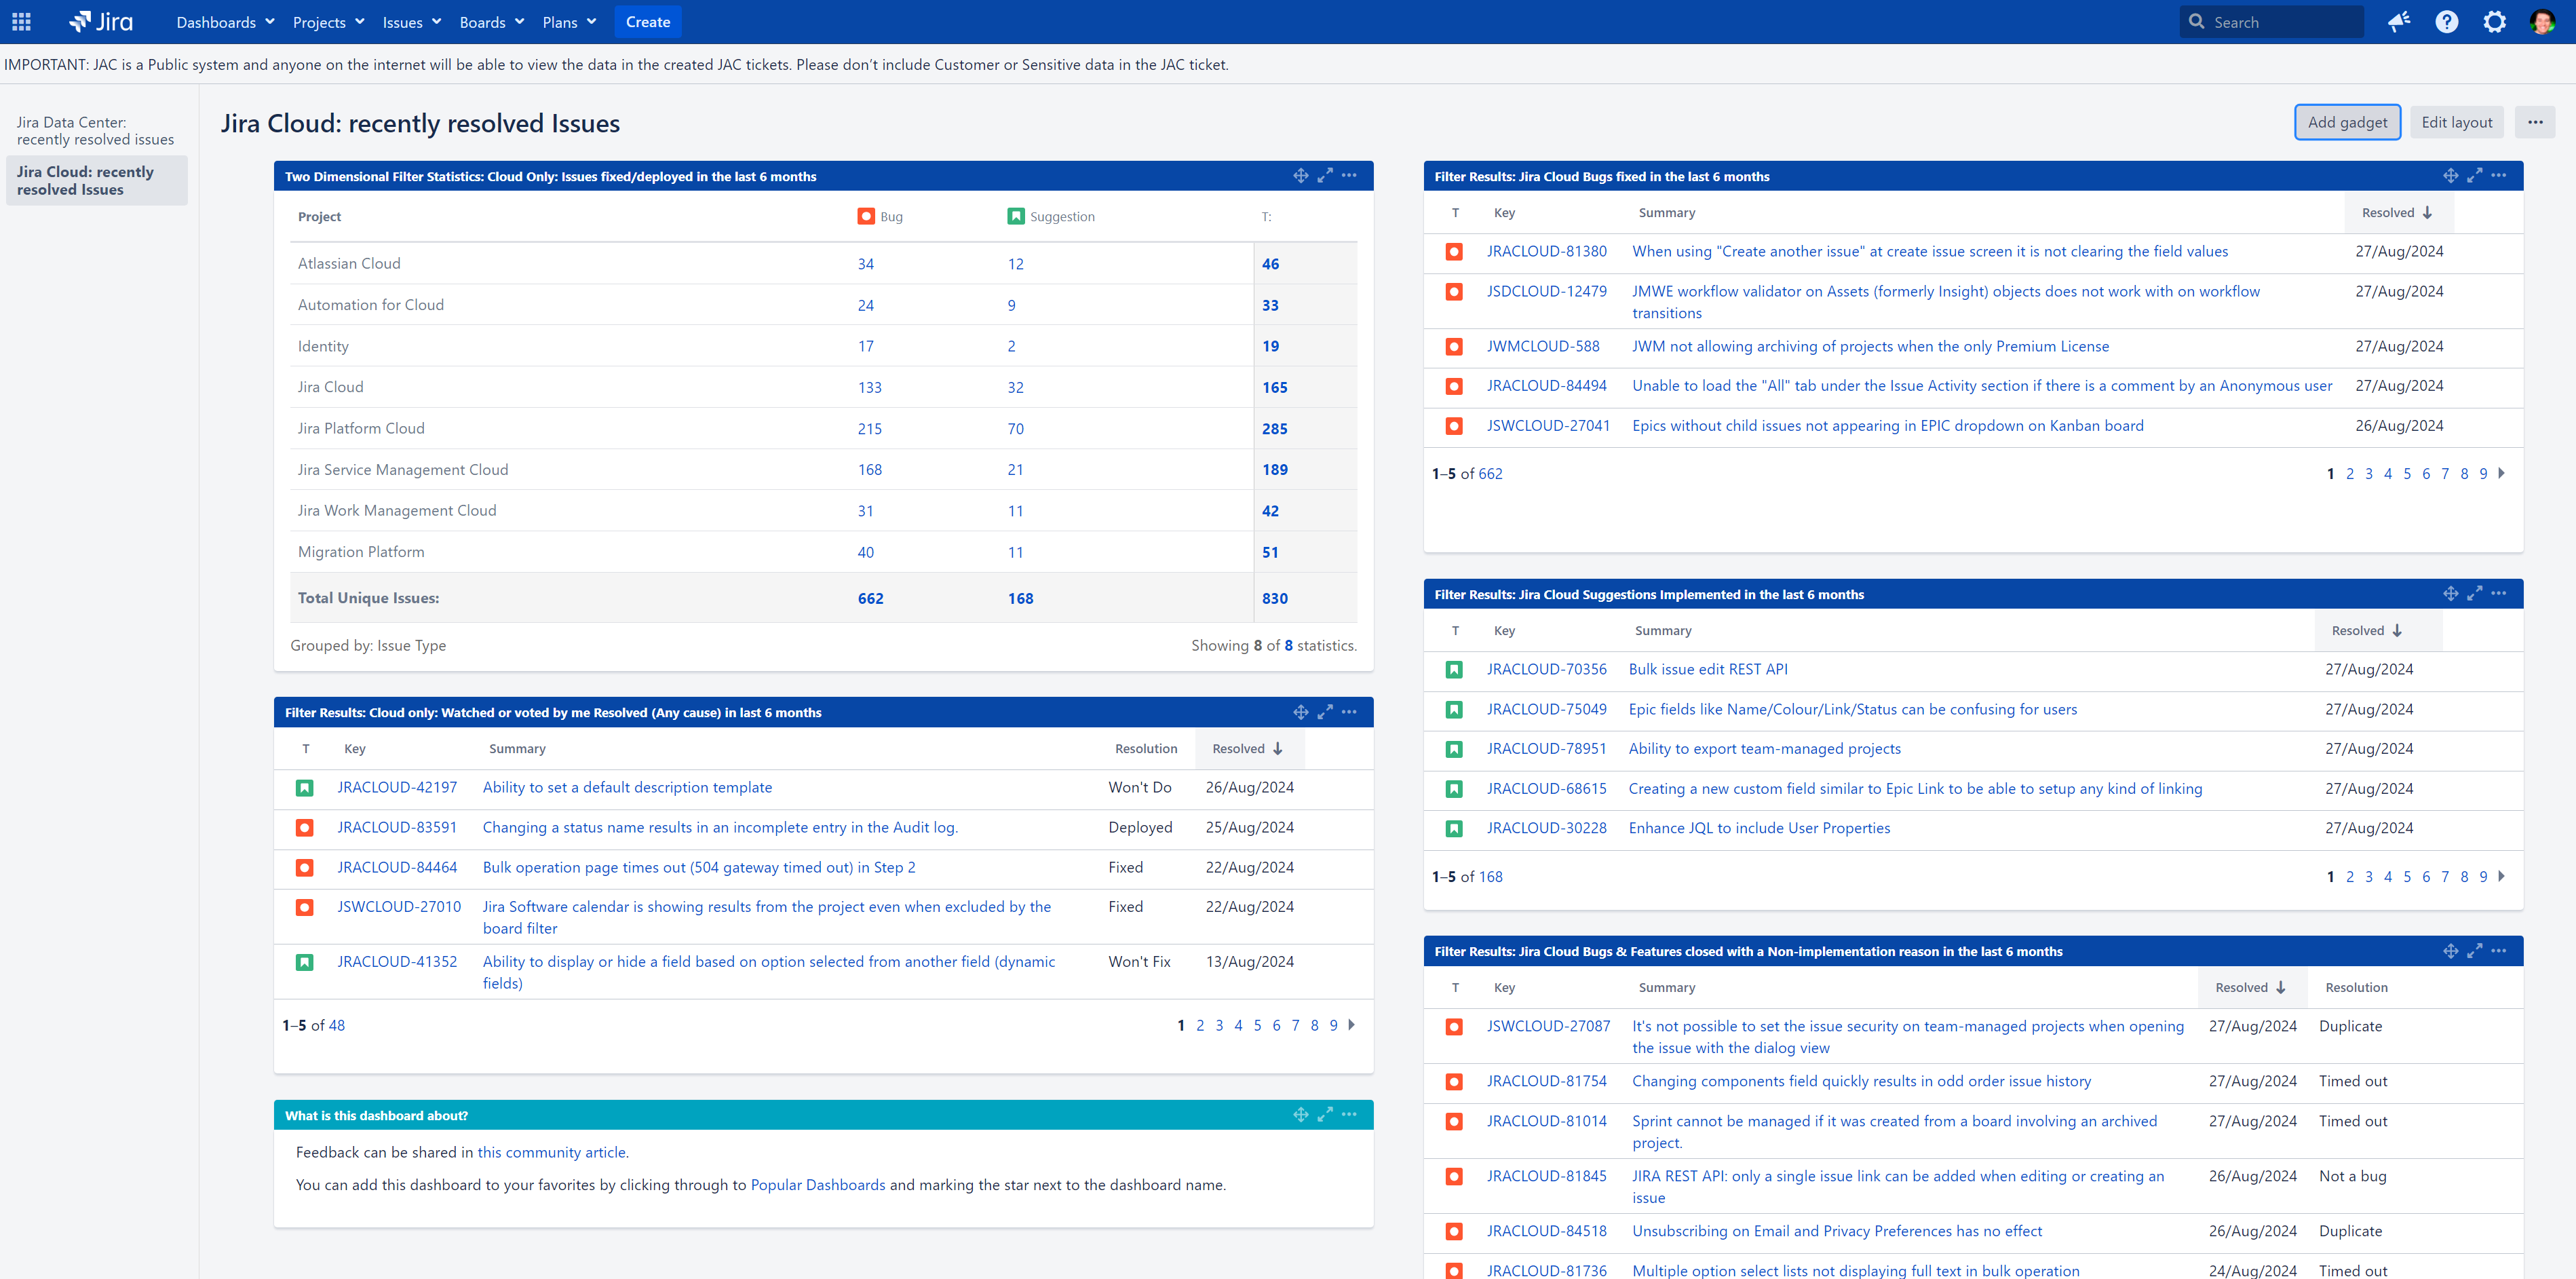Click the 48 total link in Watched gadget

[336, 1026]
